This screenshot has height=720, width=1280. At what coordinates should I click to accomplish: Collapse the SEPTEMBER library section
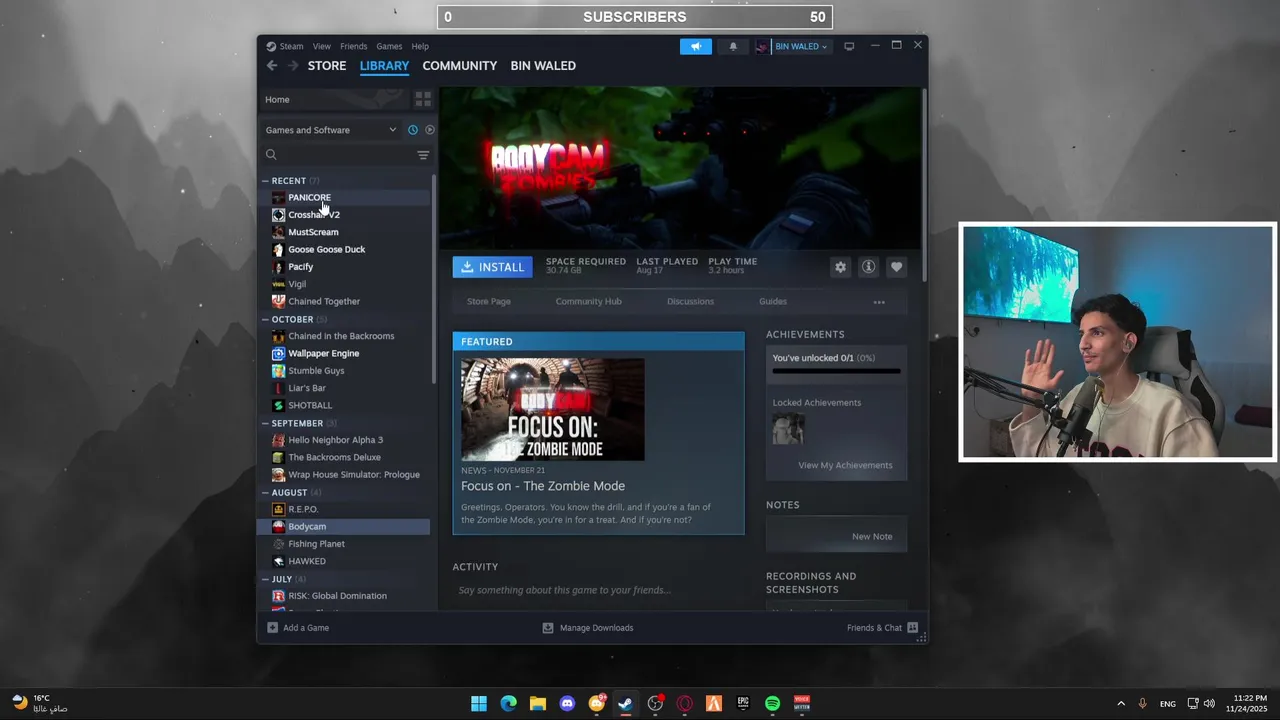point(298,423)
